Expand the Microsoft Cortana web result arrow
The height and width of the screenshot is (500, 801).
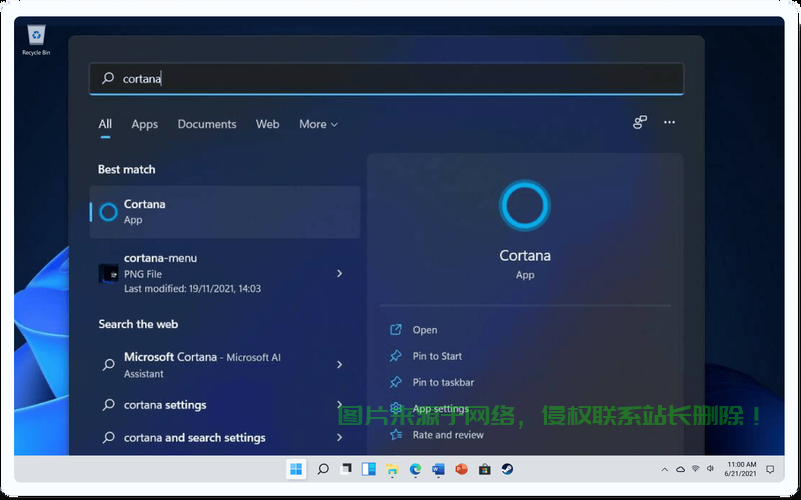[340, 365]
